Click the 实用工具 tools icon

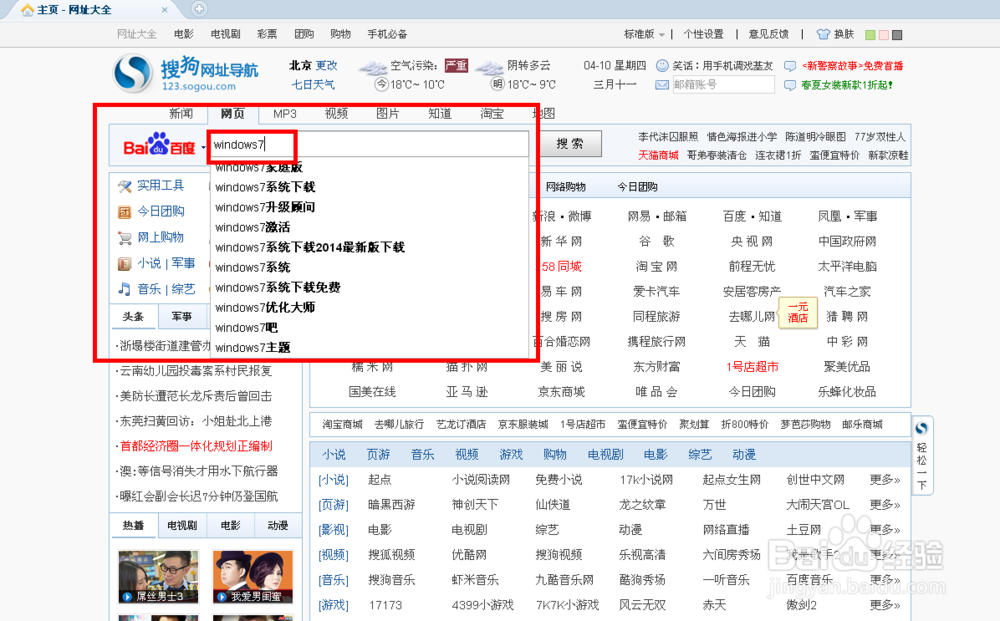pyautogui.click(x=125, y=186)
